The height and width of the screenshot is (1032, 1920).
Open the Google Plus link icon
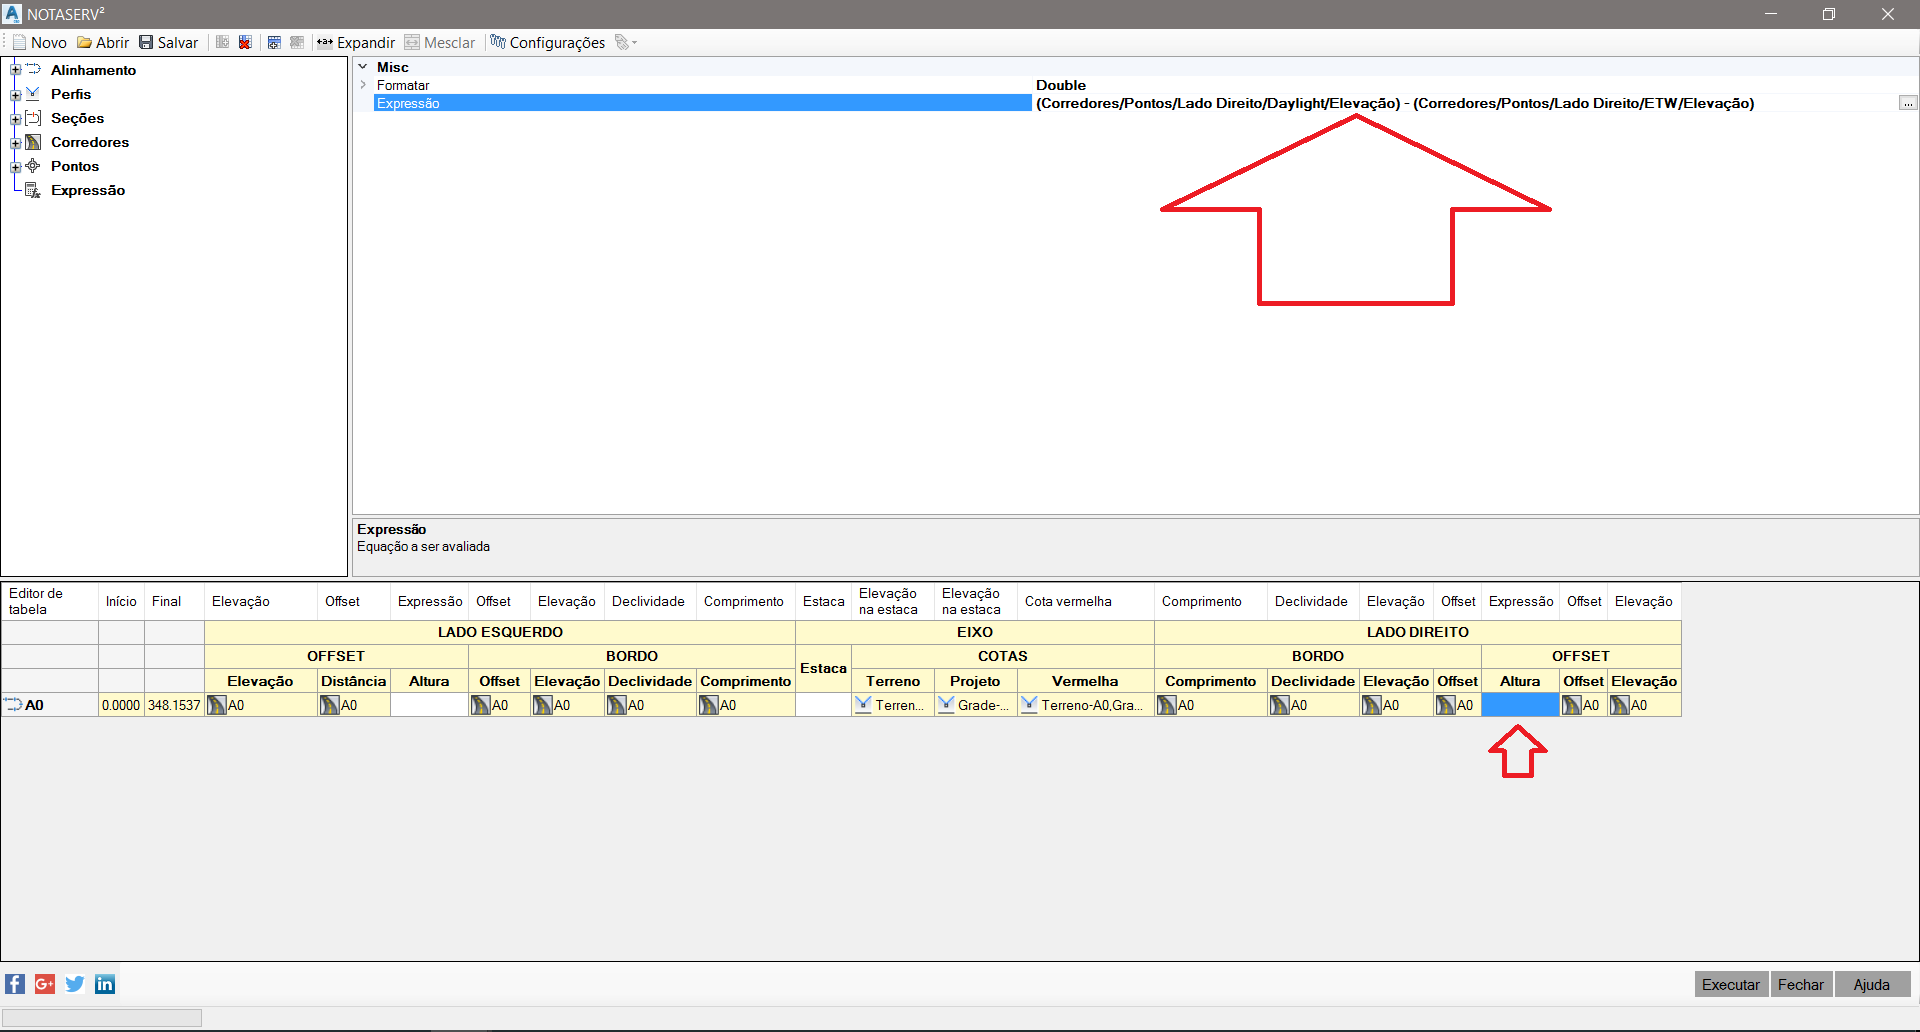pyautogui.click(x=45, y=984)
